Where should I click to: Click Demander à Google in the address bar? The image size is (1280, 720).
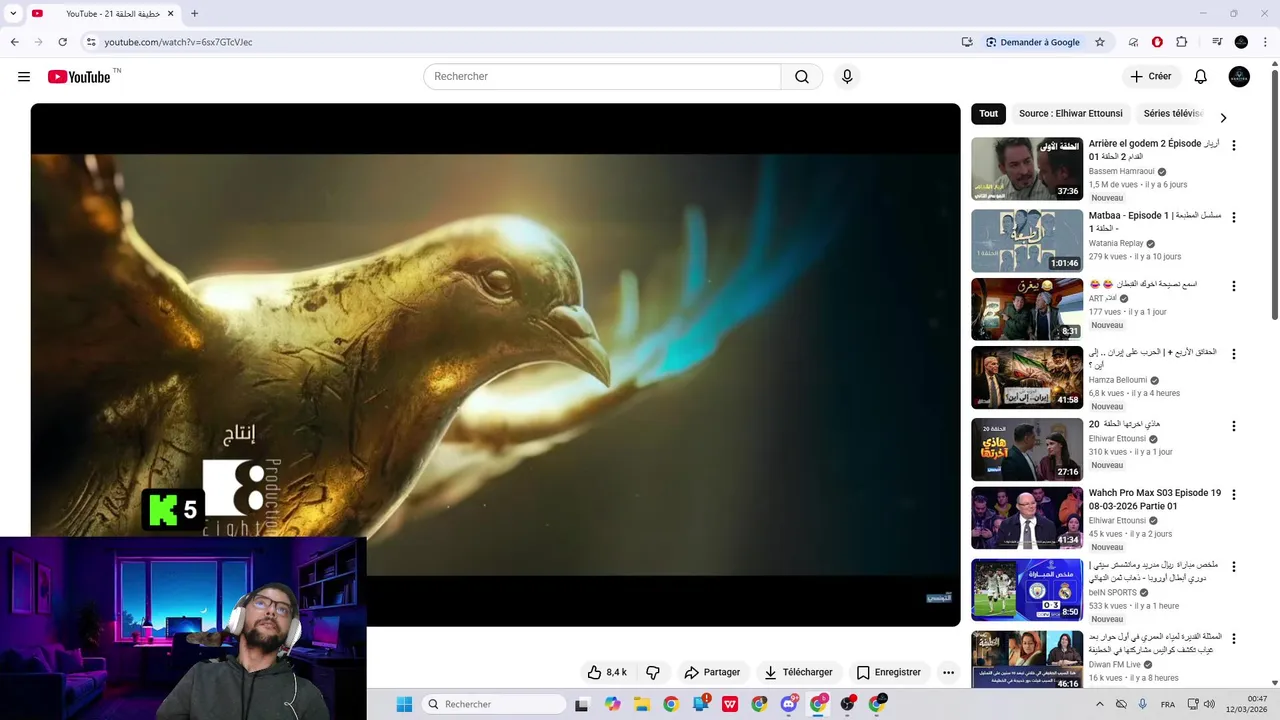coord(1032,42)
